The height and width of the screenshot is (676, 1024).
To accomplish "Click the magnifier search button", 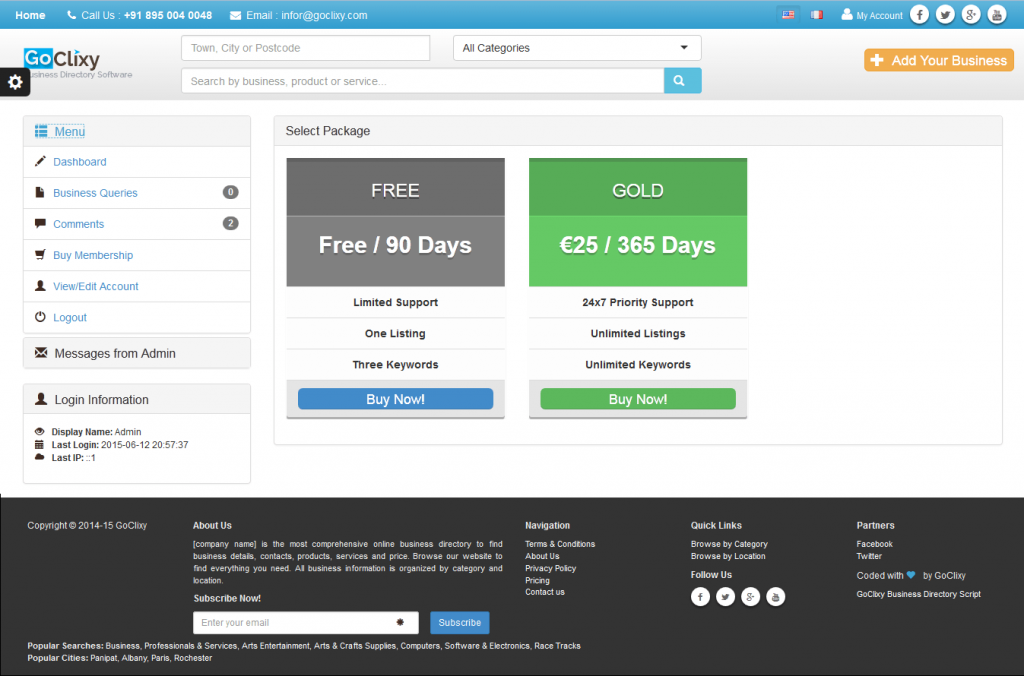I will (682, 81).
